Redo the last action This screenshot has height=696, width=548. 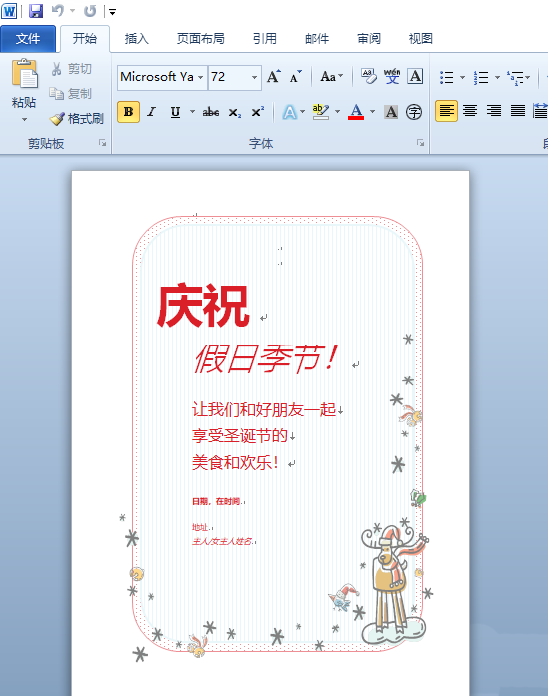pyautogui.click(x=90, y=11)
